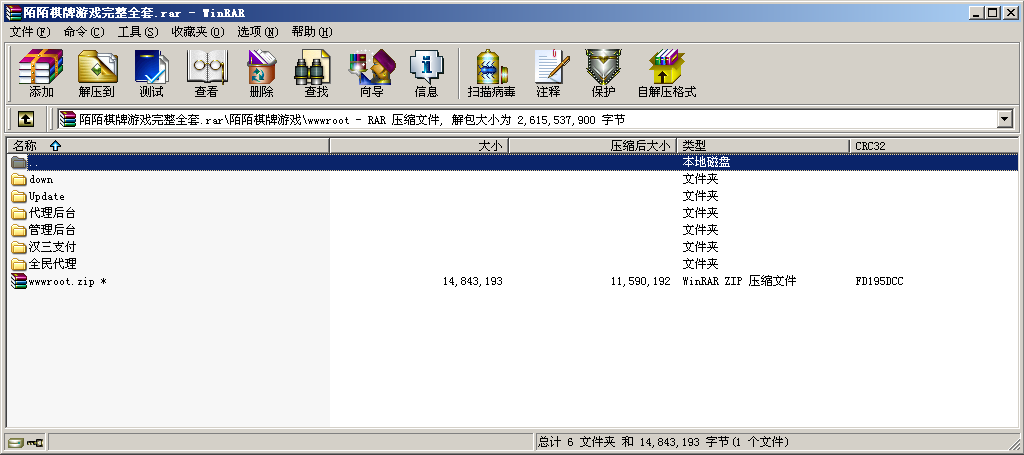1024x455 pixels.
Task: Click the 保护 (Protect) toolbar icon
Action: pyautogui.click(x=603, y=74)
